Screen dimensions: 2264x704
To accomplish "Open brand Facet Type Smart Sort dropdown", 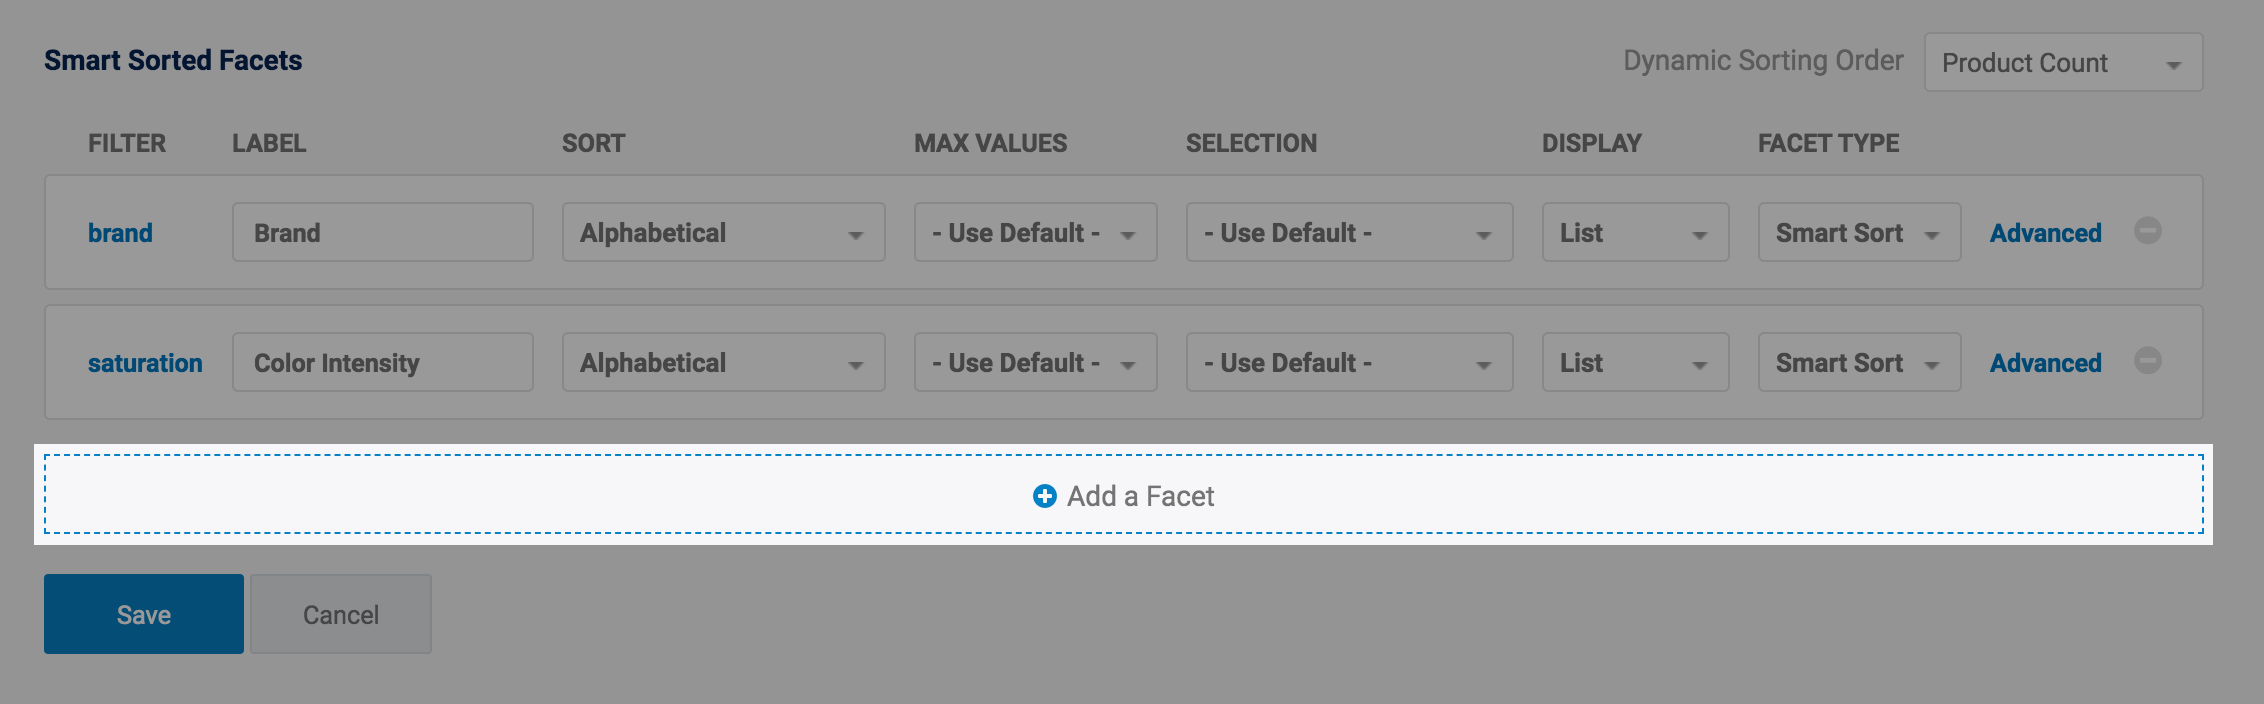I will (x=1858, y=233).
